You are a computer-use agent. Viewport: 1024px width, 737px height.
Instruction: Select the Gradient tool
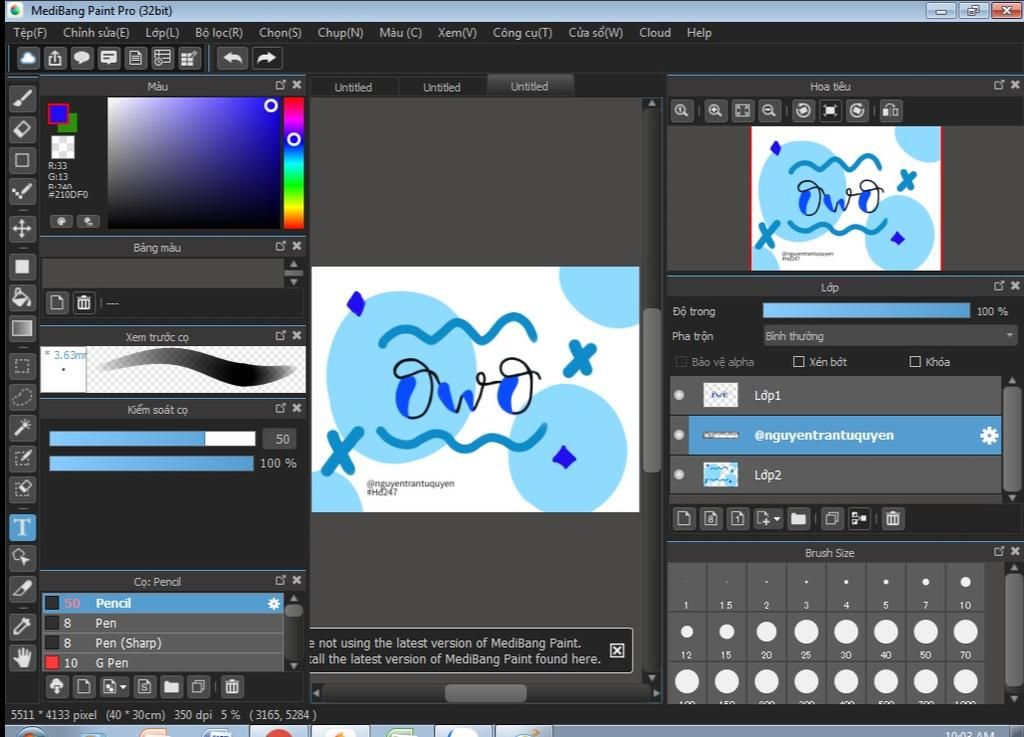point(22,328)
